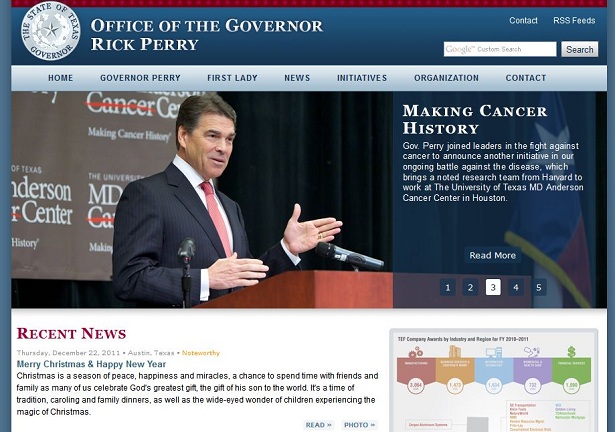
Task: Click the Governor Perry speaking photo
Action: click(202, 200)
